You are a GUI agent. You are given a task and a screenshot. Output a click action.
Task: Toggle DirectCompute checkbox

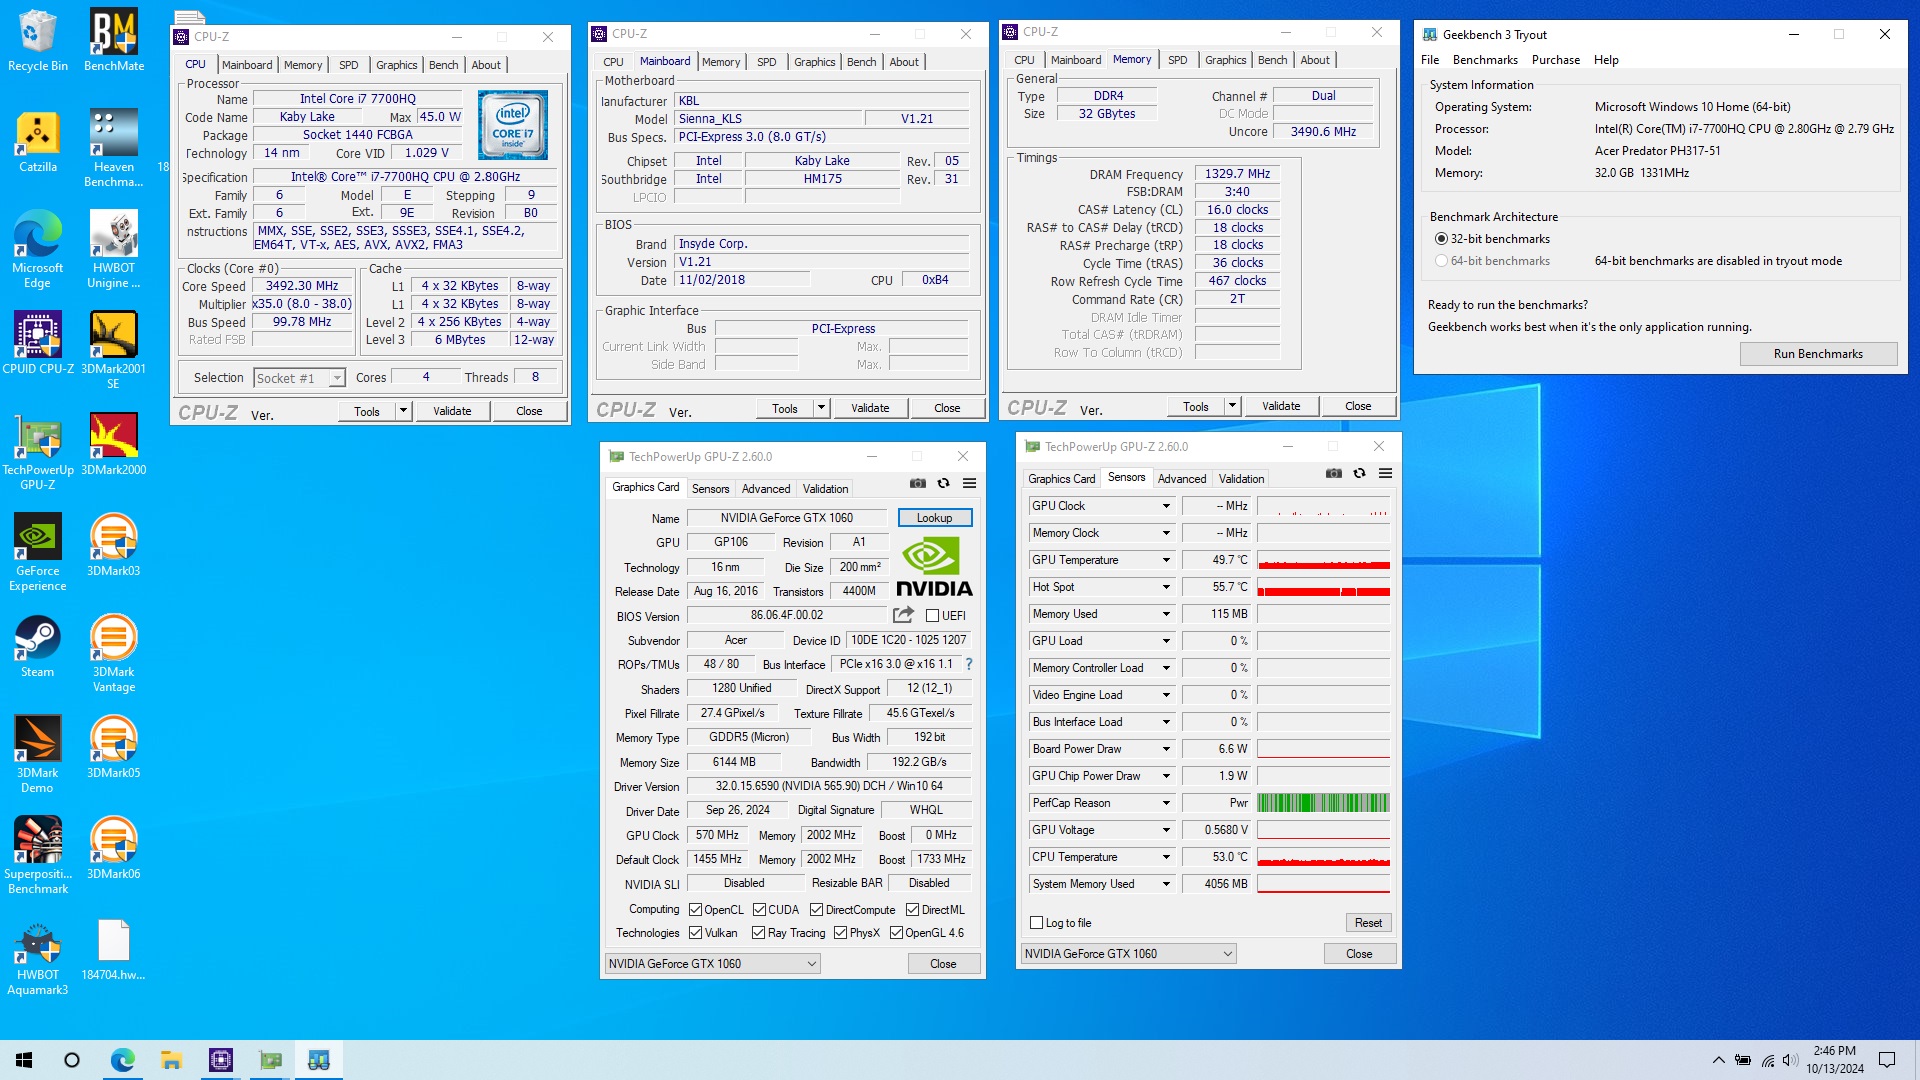pyautogui.click(x=816, y=910)
